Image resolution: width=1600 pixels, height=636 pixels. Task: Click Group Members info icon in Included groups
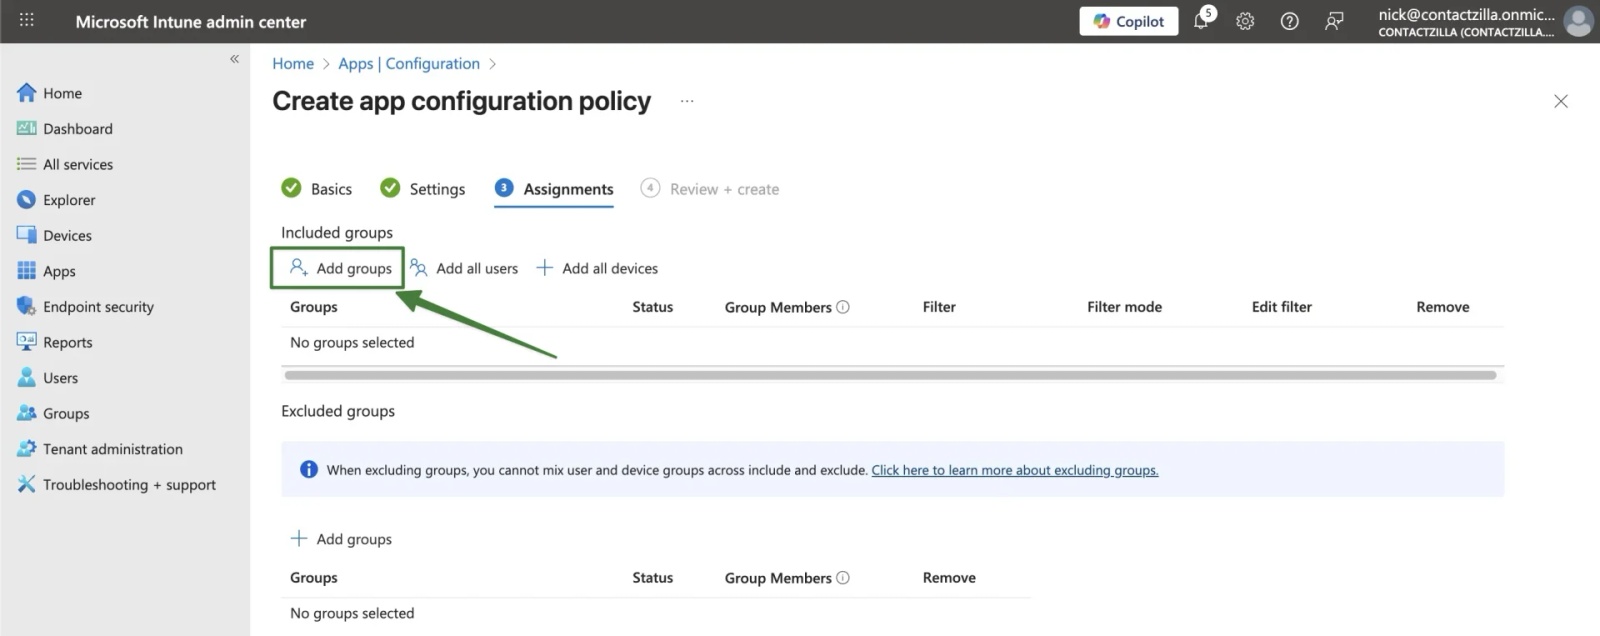tap(843, 307)
